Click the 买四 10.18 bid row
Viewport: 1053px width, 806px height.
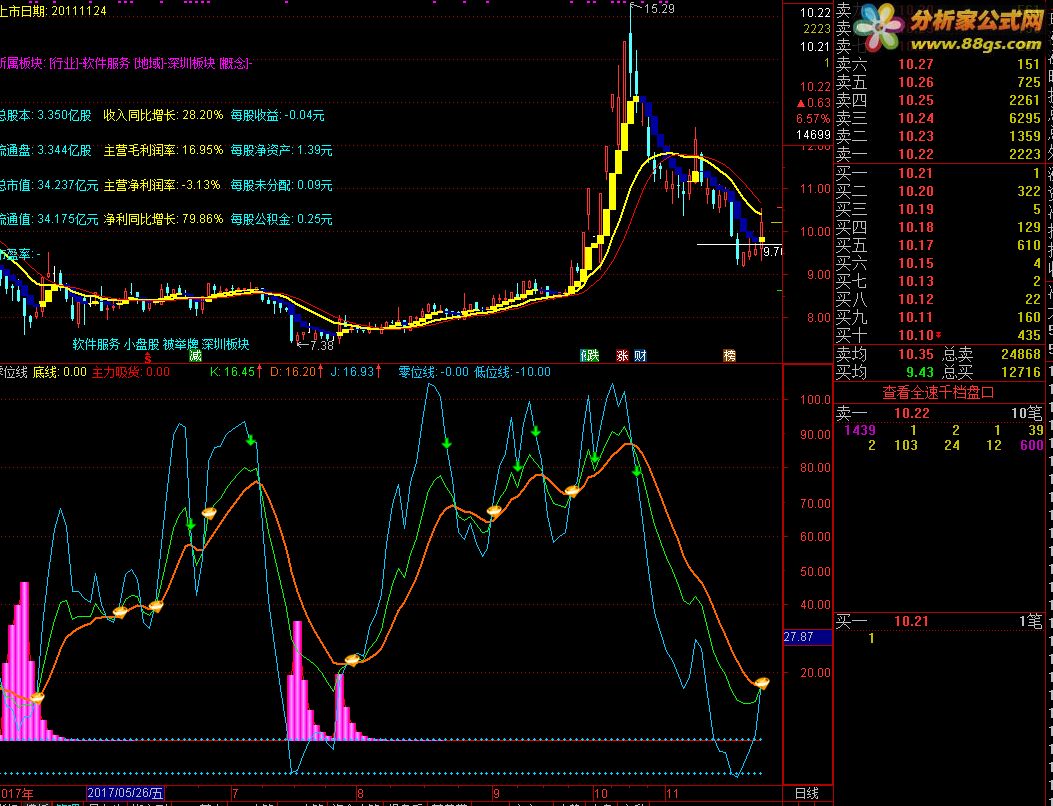(x=938, y=227)
